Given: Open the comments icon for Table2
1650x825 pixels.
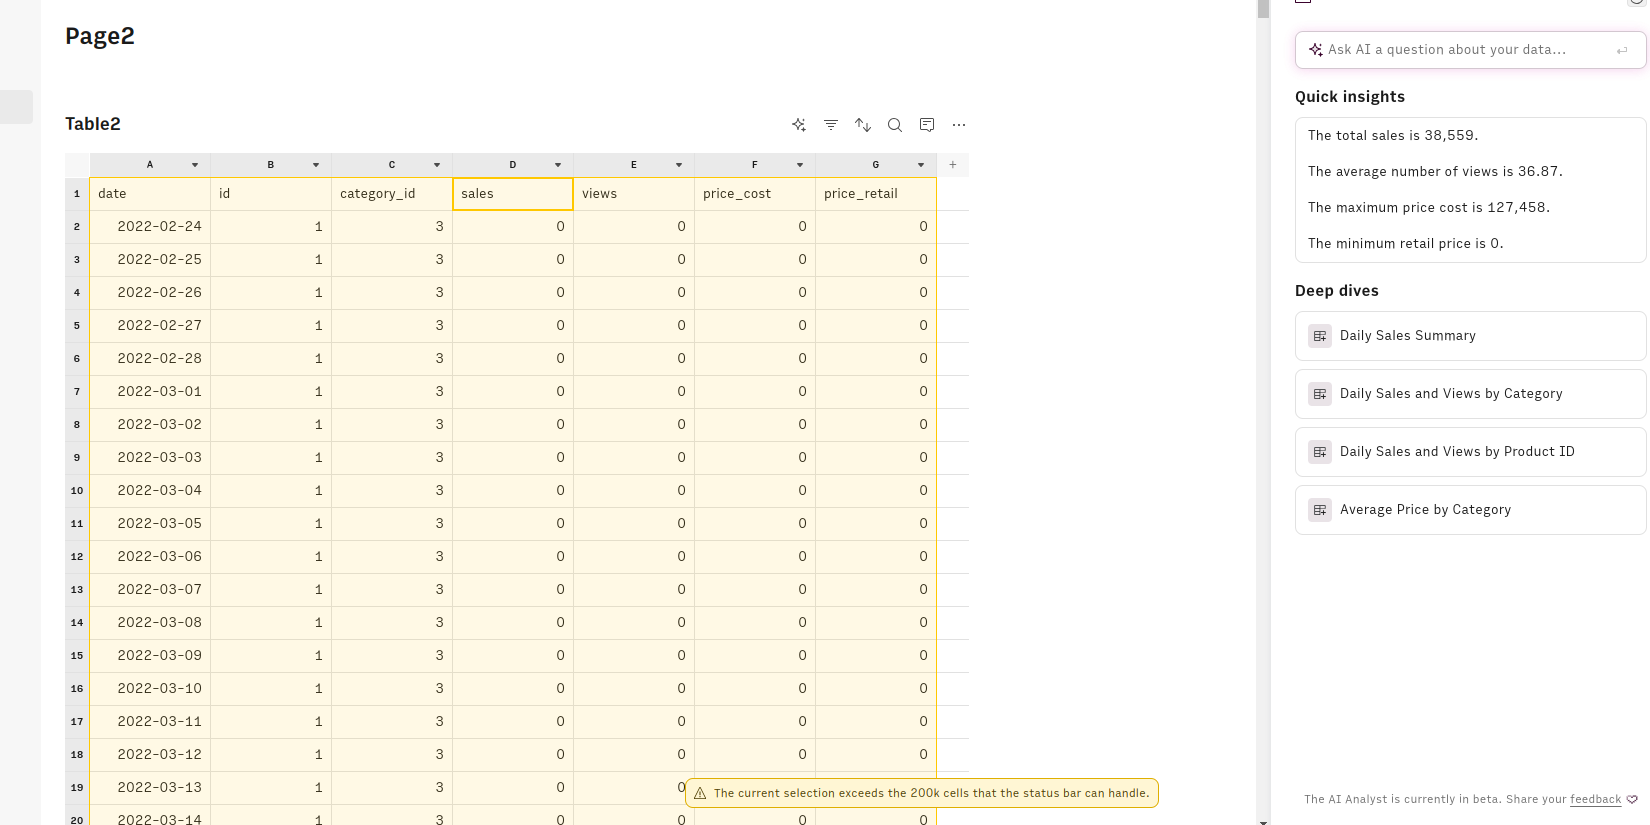Looking at the screenshot, I should [x=926, y=125].
